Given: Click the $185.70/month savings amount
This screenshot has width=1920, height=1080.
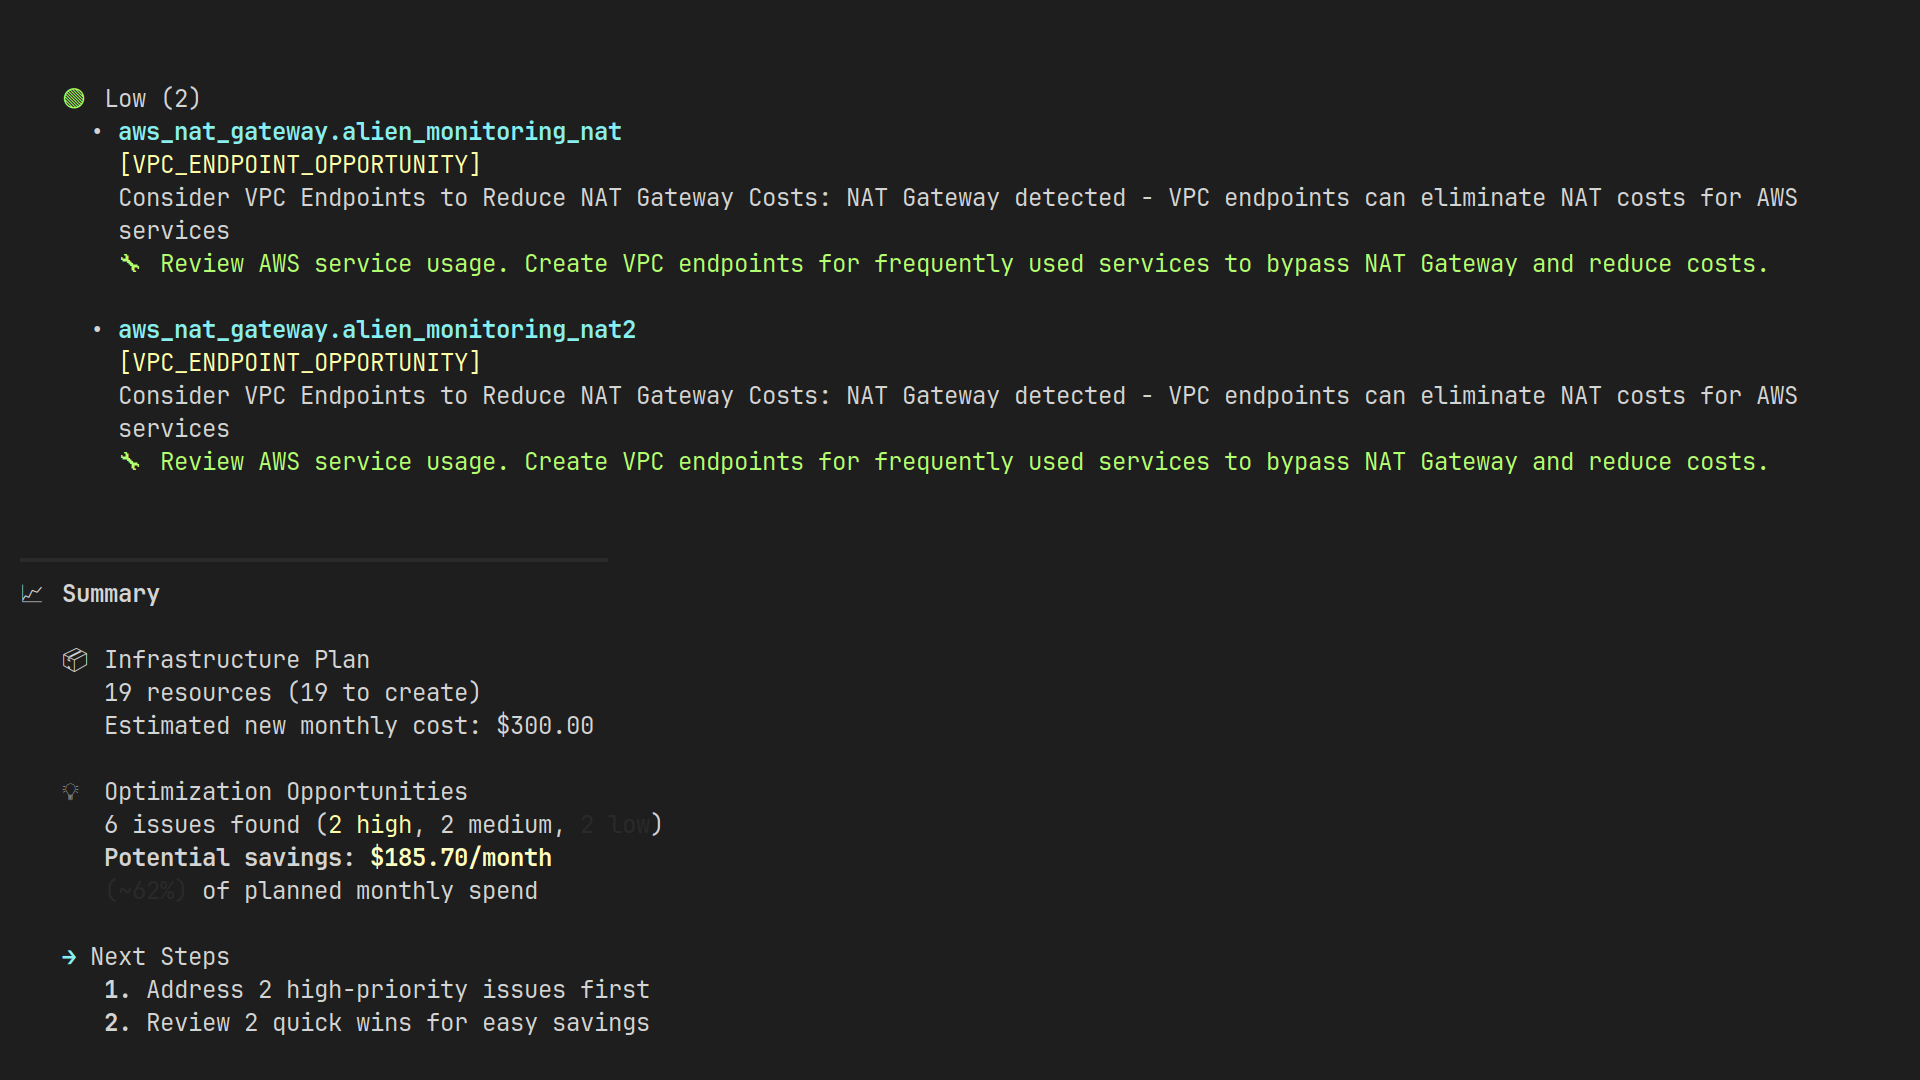Looking at the screenshot, I should [x=460, y=857].
